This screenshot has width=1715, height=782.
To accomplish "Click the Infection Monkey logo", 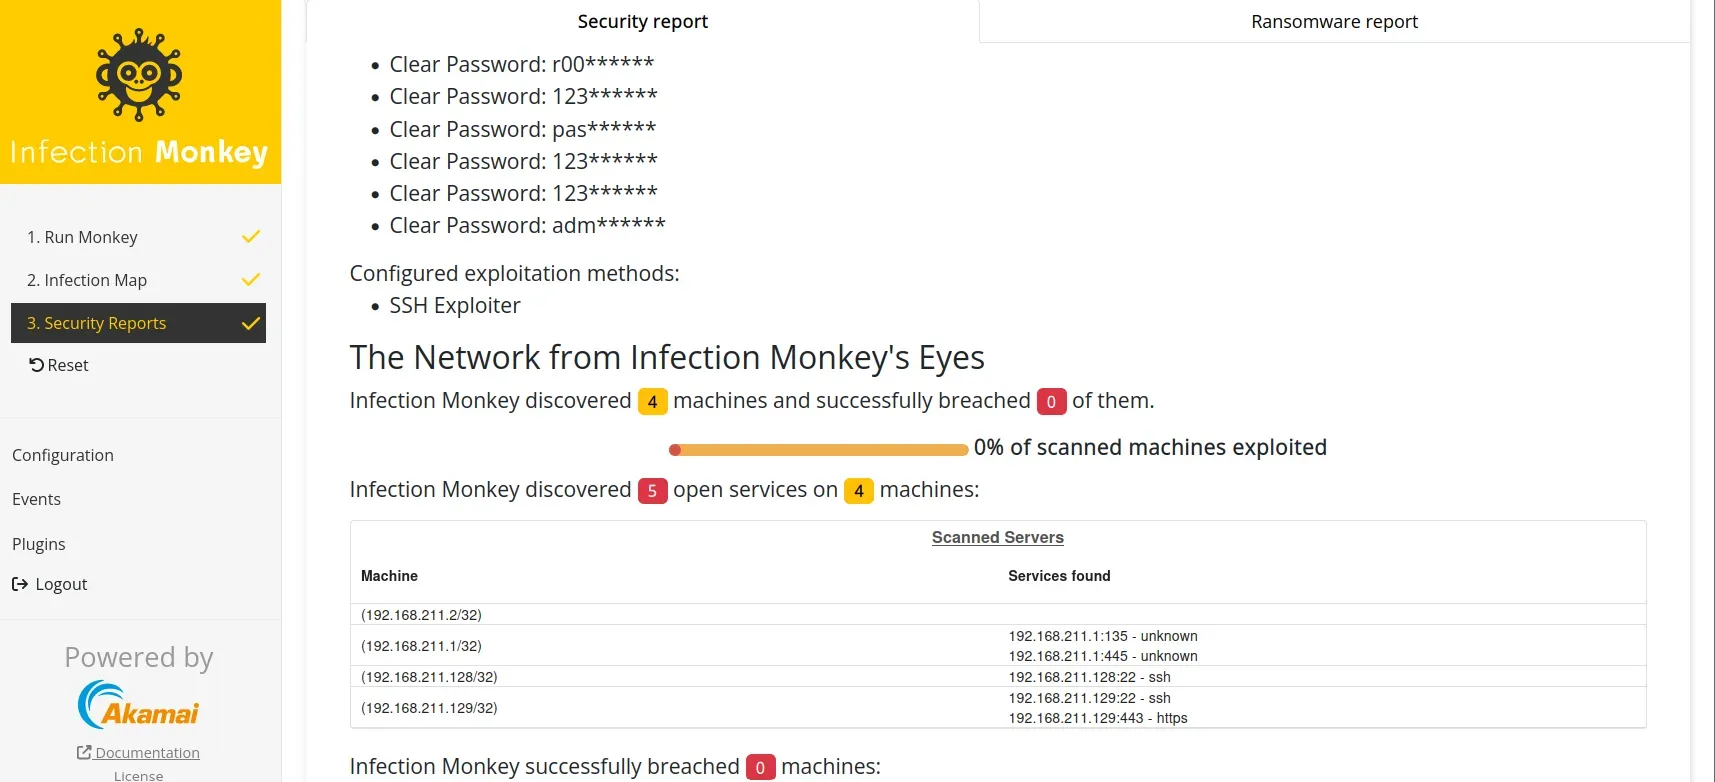I will (x=138, y=75).
